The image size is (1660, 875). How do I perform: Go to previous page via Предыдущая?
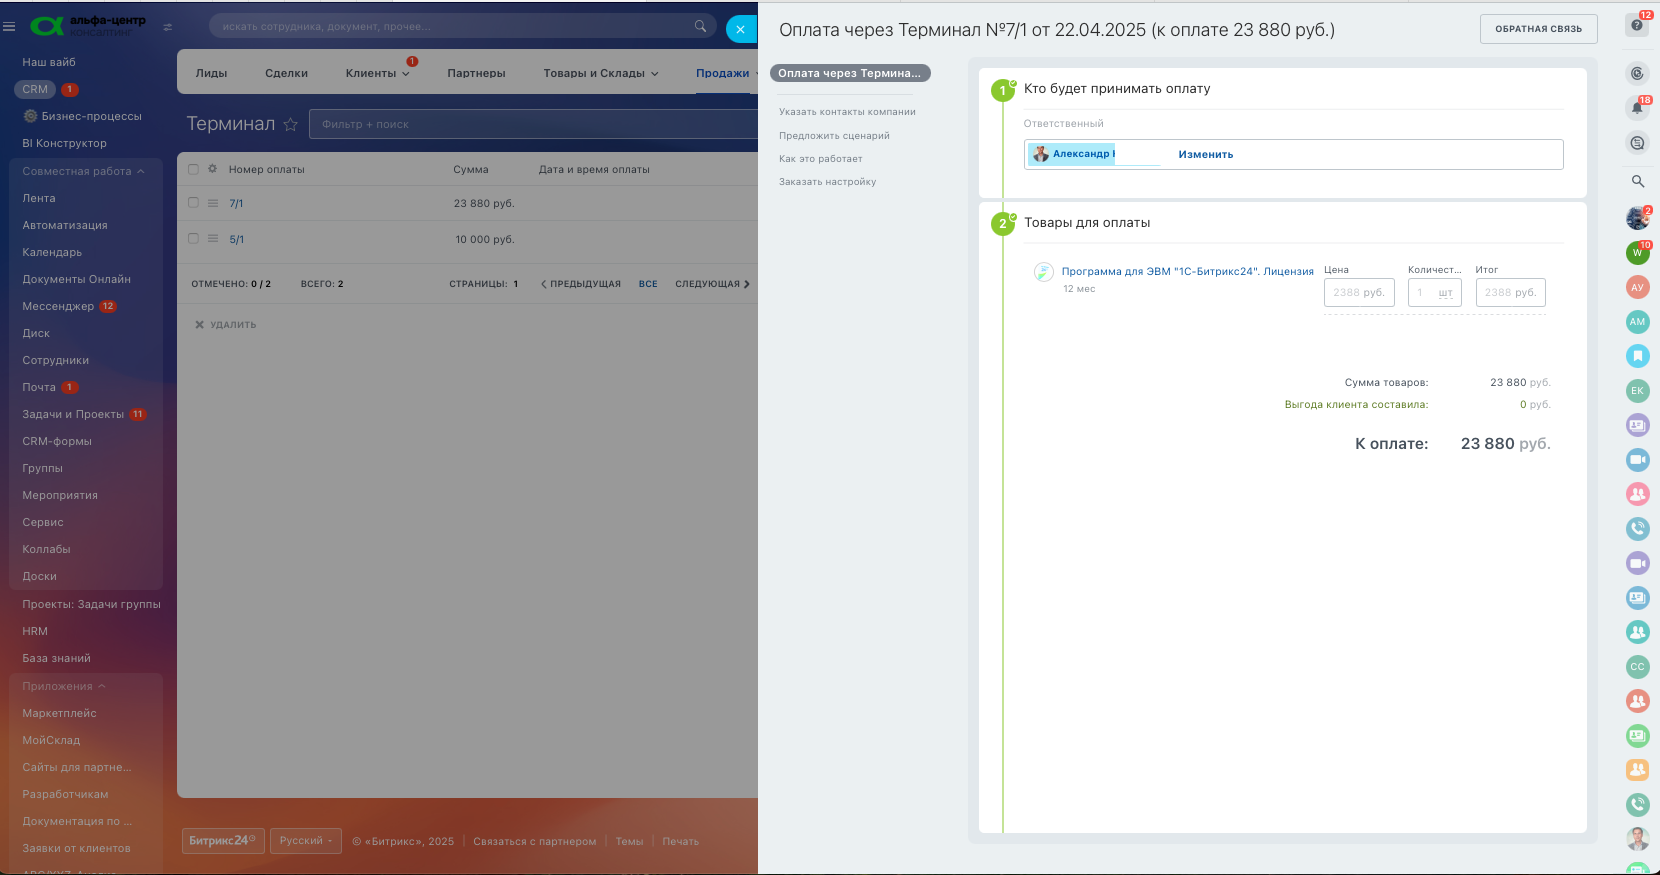coord(581,284)
